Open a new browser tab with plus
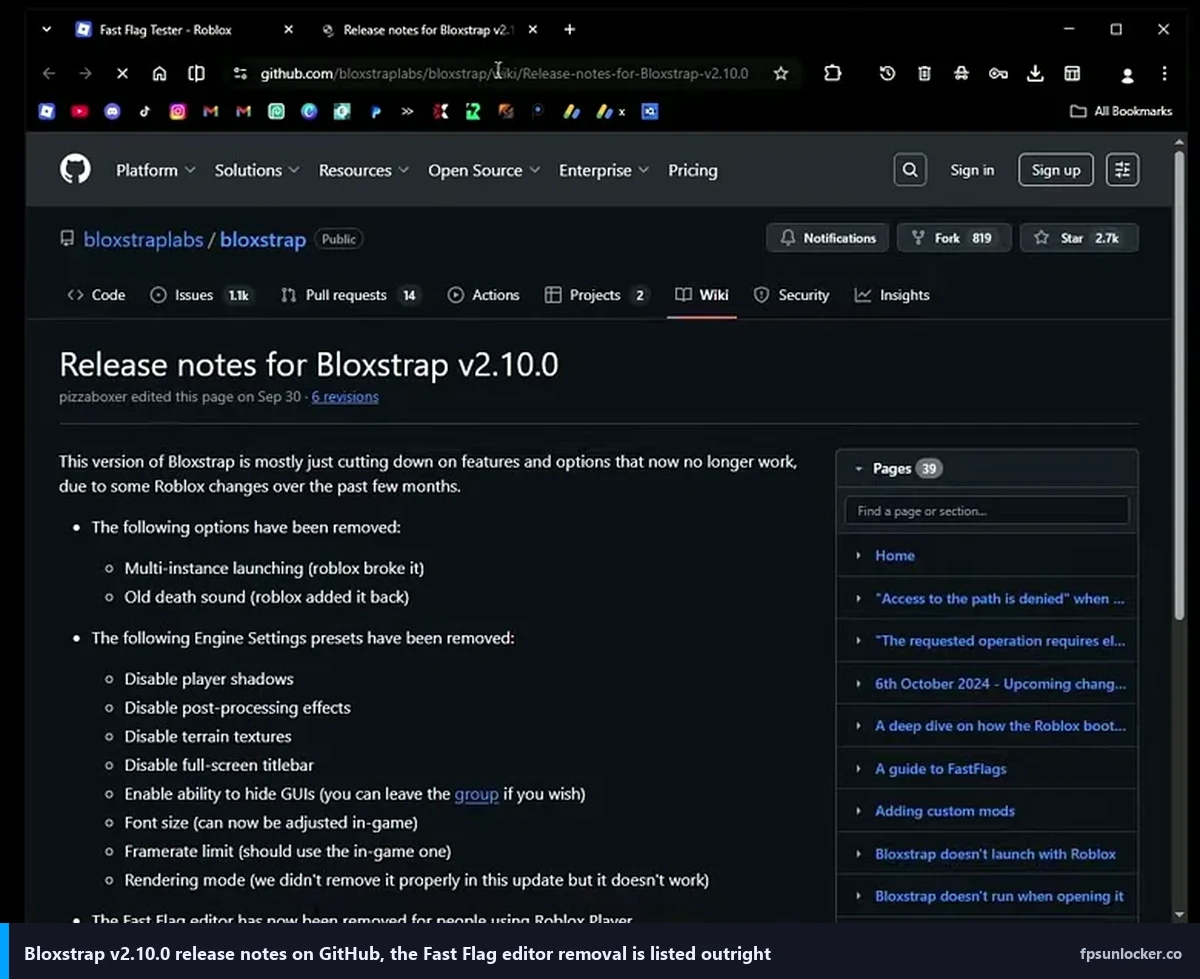 (x=570, y=29)
